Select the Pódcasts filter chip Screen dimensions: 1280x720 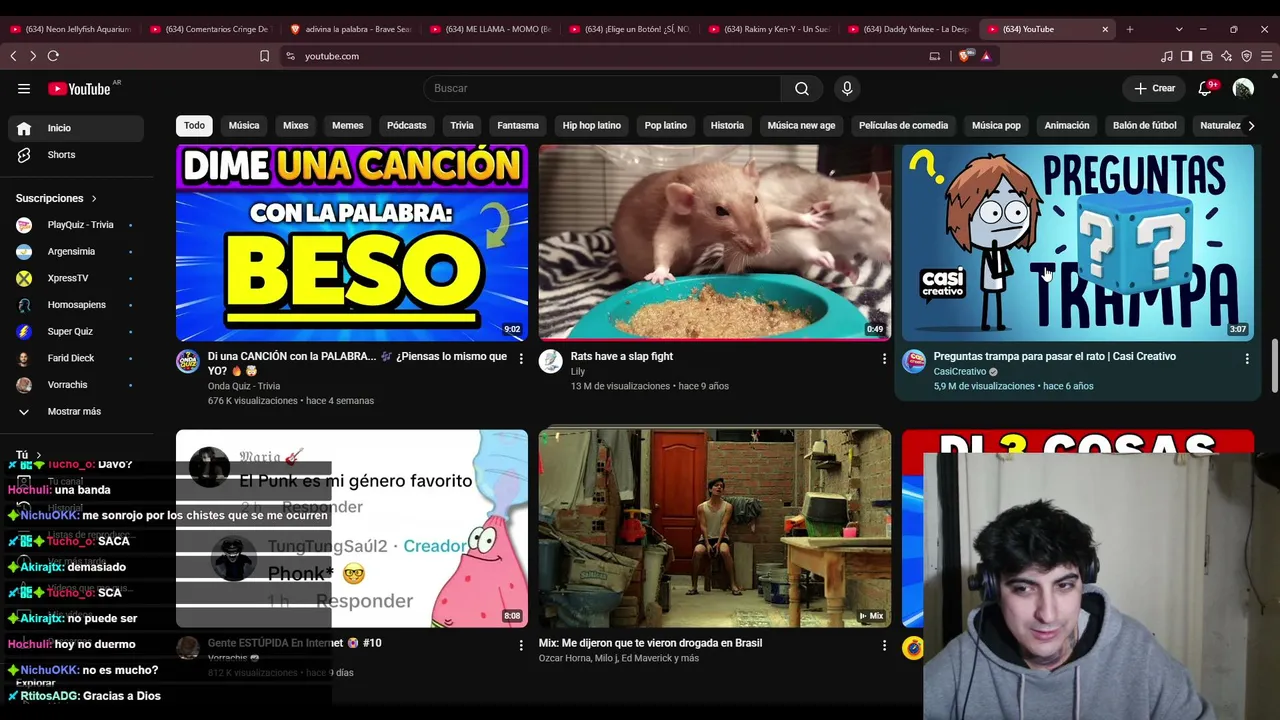tap(407, 125)
